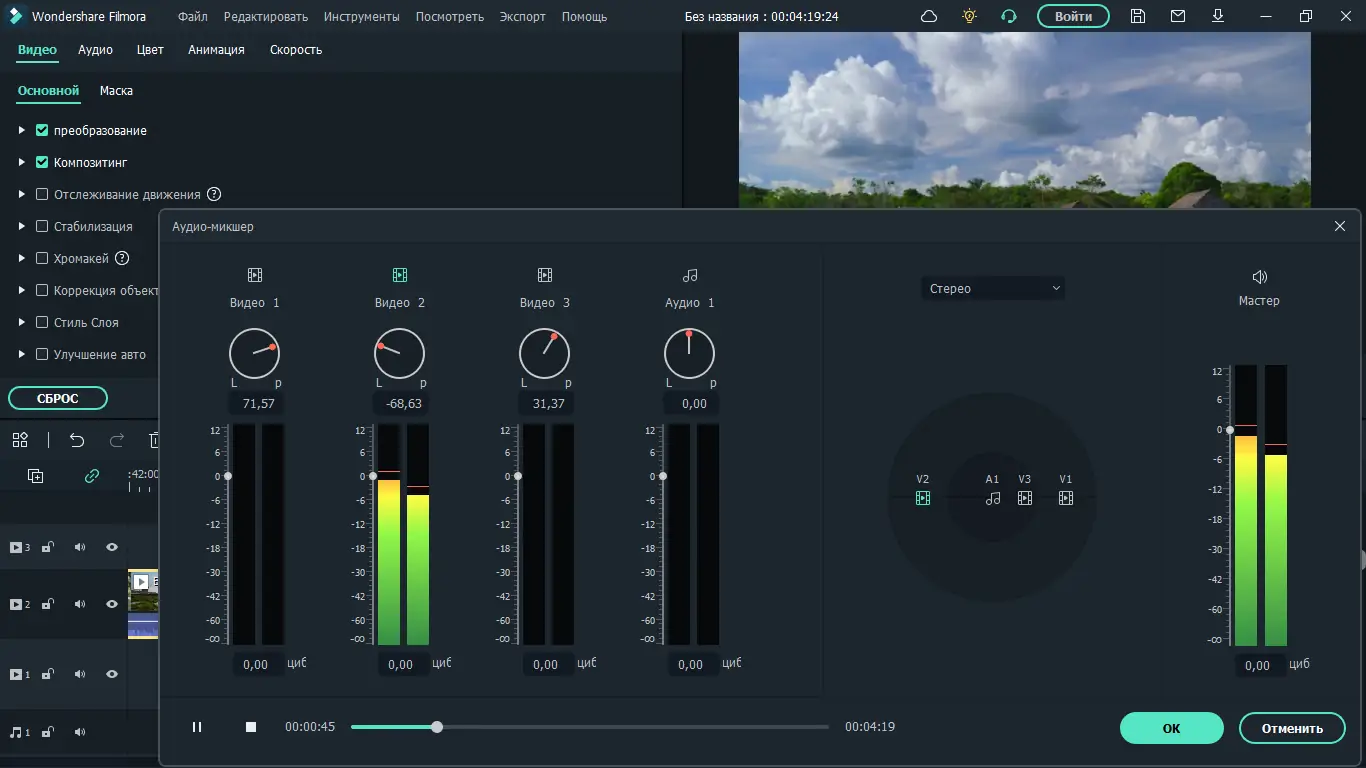Enable the Стиль Слоя checkbox
Screen dimensions: 1366x768
click(x=42, y=322)
